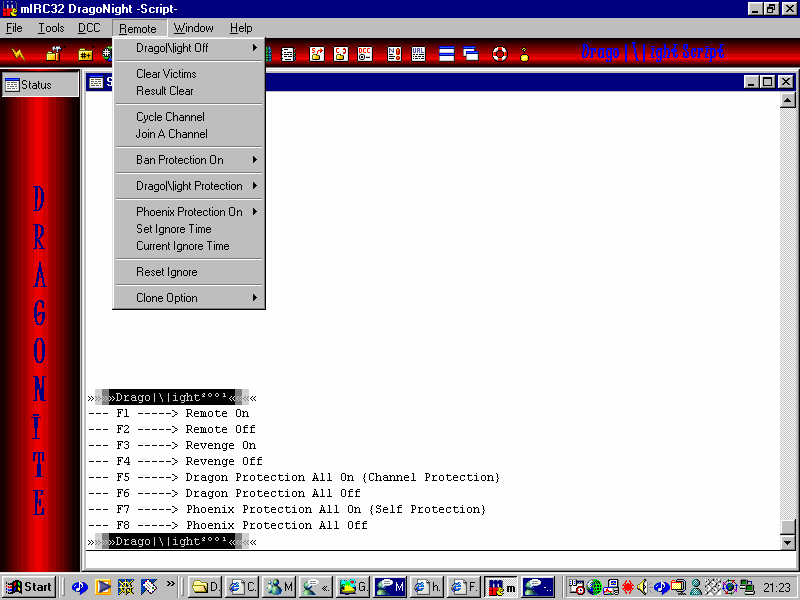Click the Status switchbar button

40,84
